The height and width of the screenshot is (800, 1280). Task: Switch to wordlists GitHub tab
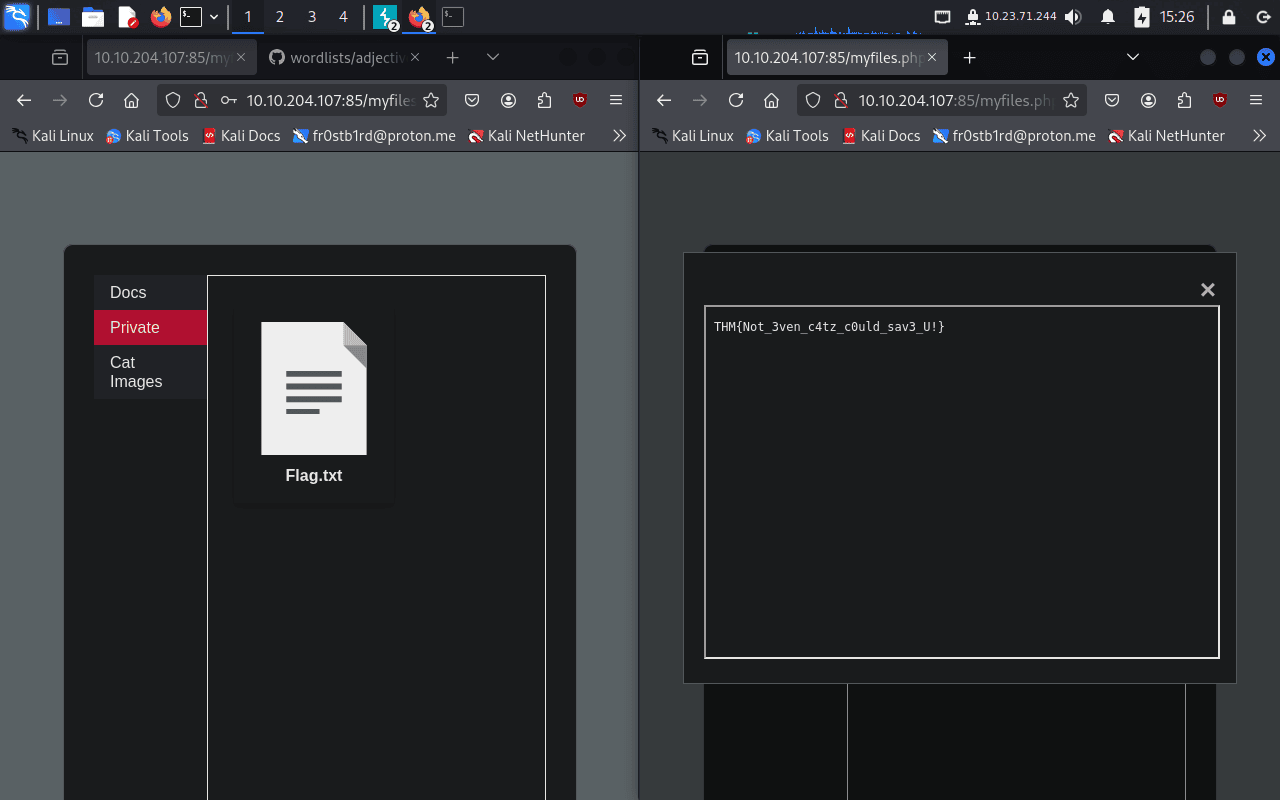pyautogui.click(x=338, y=58)
